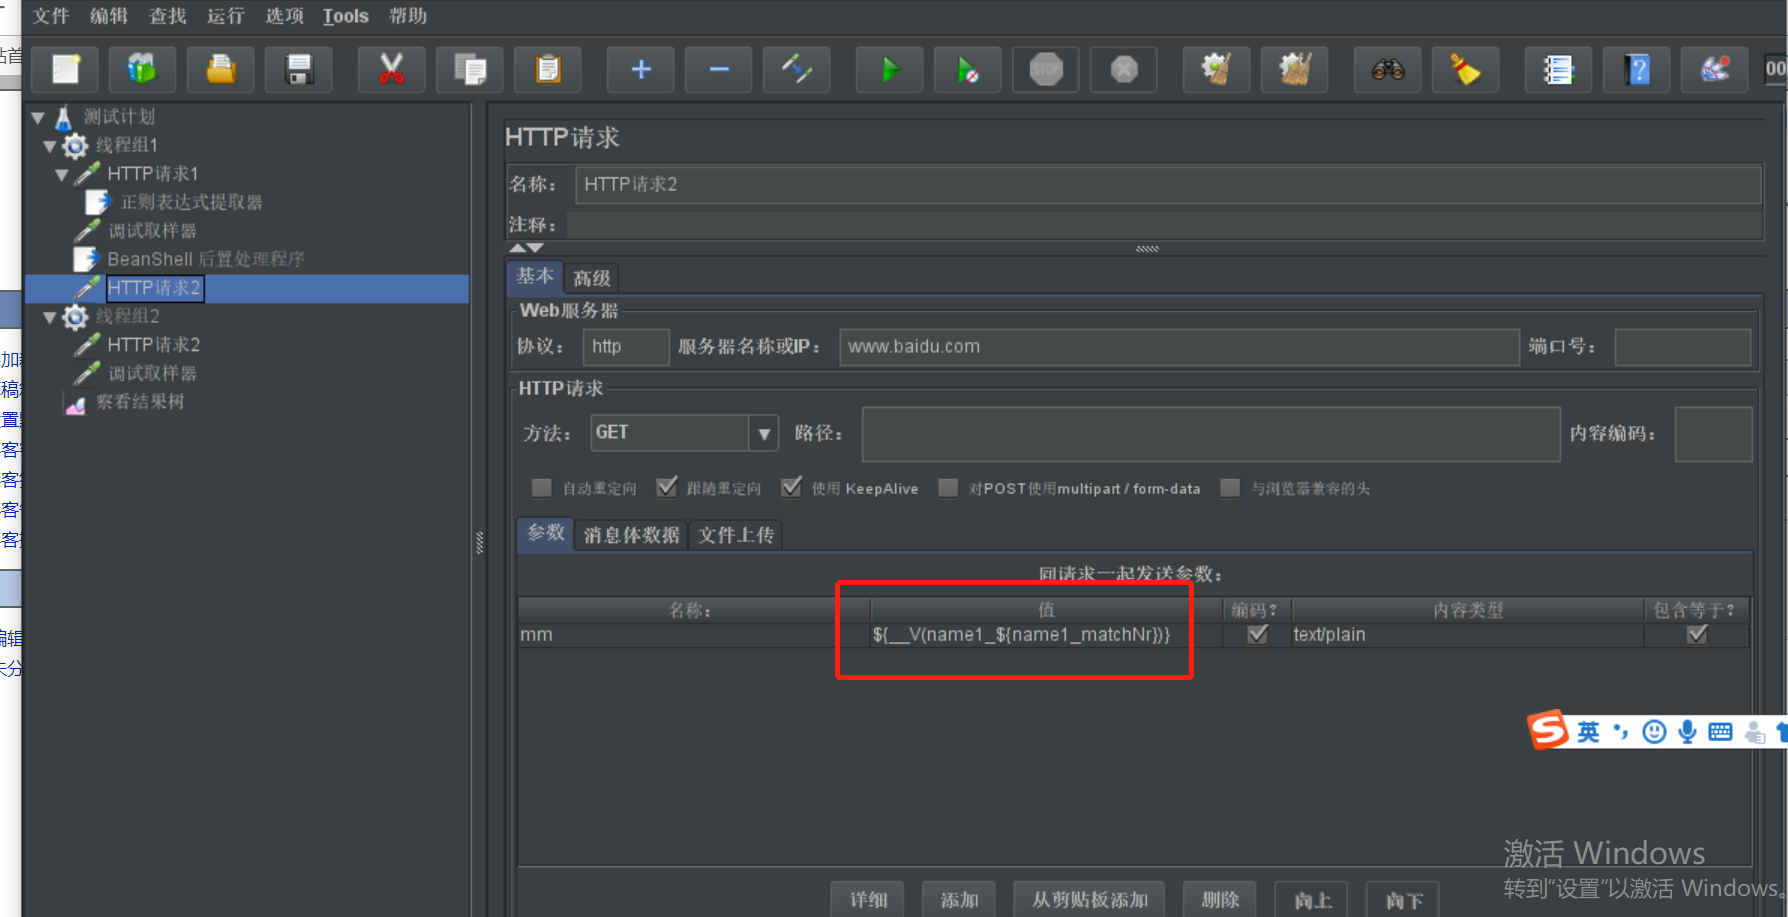Enable the 自动重定向 checkbox
This screenshot has width=1788, height=917.
(x=542, y=488)
